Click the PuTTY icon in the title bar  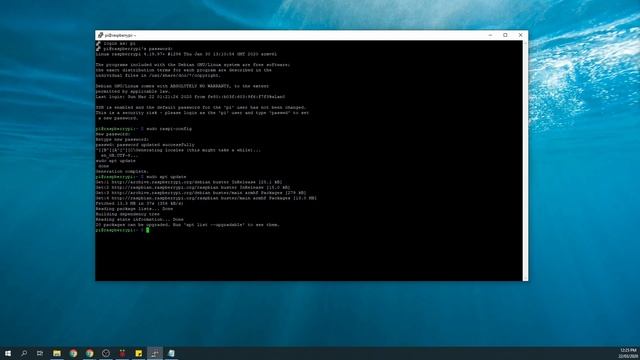click(100, 35)
